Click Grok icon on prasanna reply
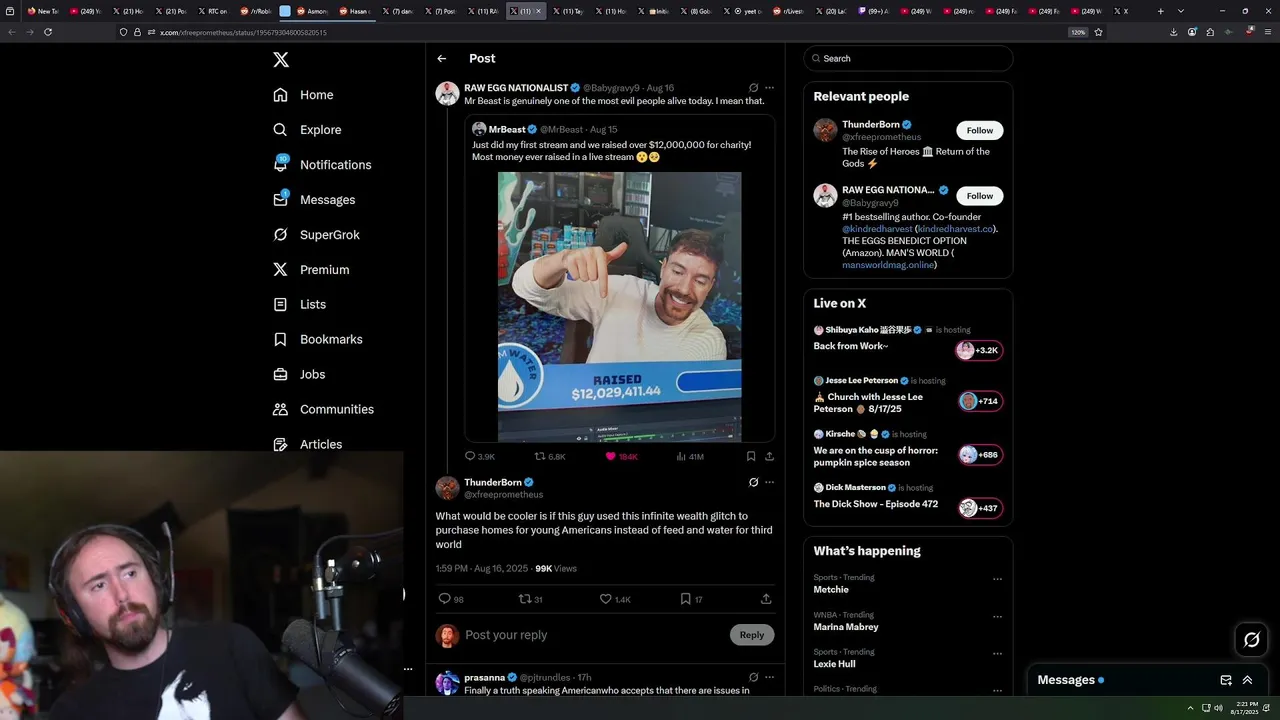 [753, 677]
